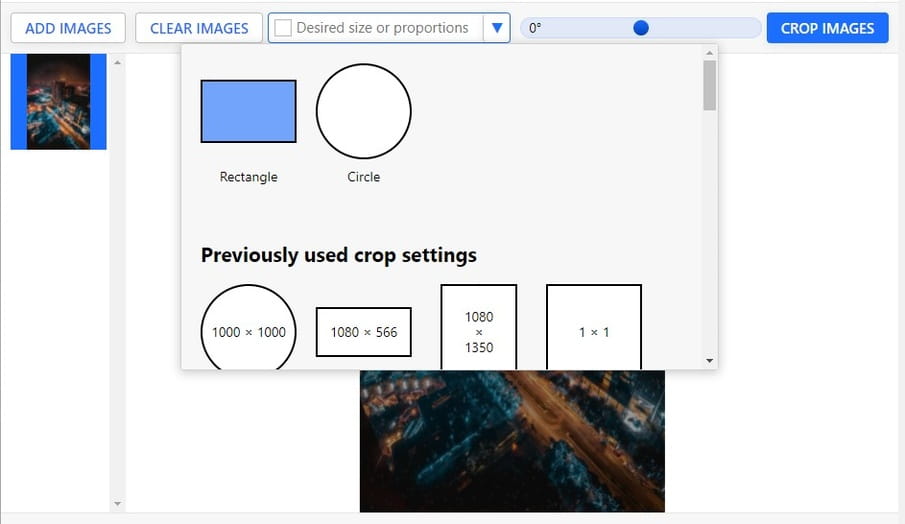Click the popup scrollbar thumb
The width and height of the screenshot is (905, 524).
(x=709, y=85)
